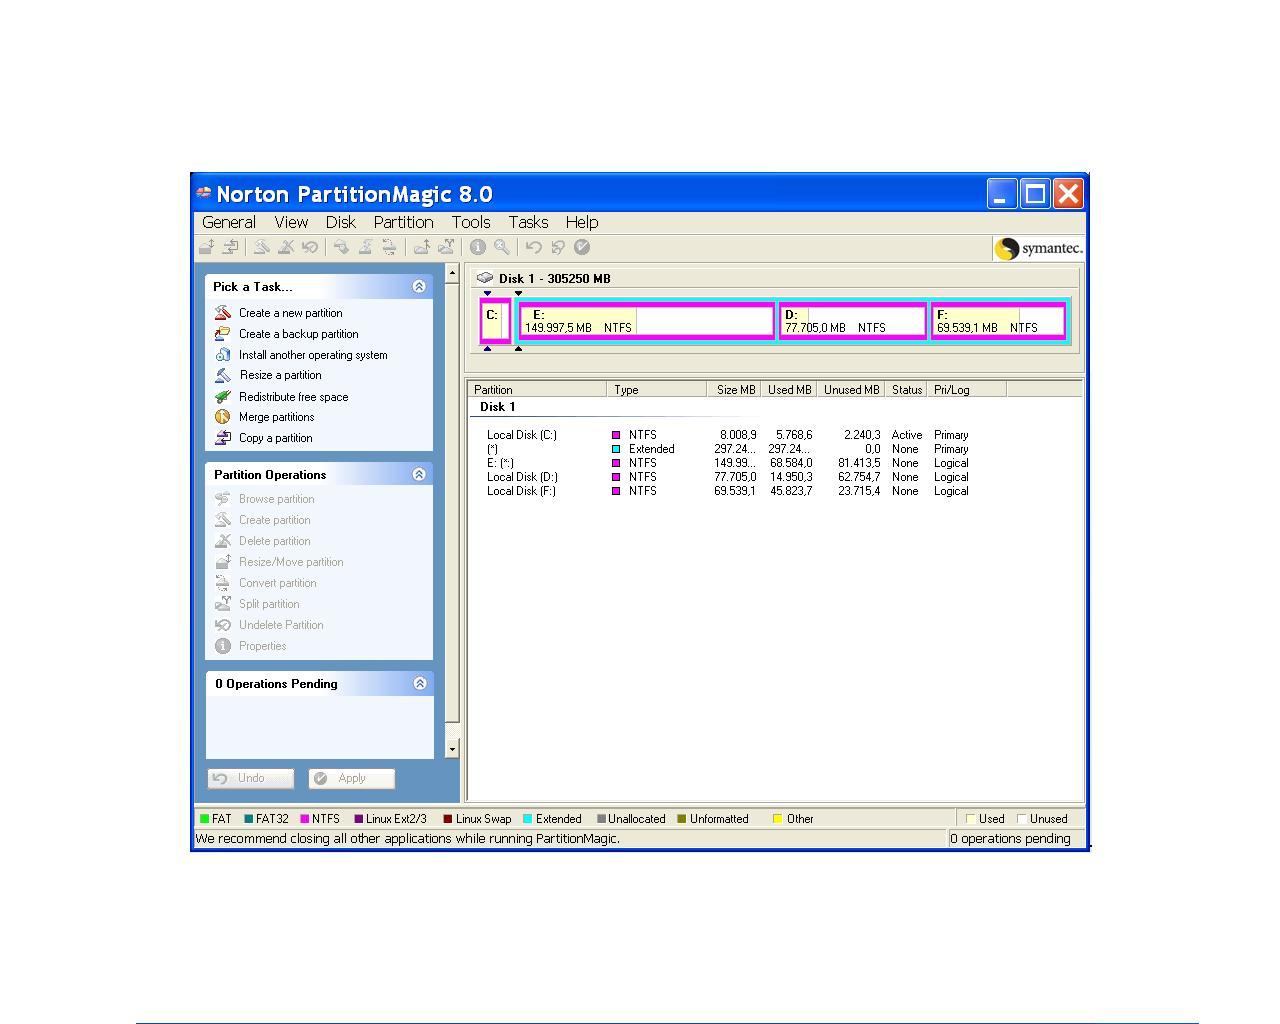Click the NTFS magenta legend swatch
This screenshot has width=1280, height=1024.
click(x=305, y=819)
